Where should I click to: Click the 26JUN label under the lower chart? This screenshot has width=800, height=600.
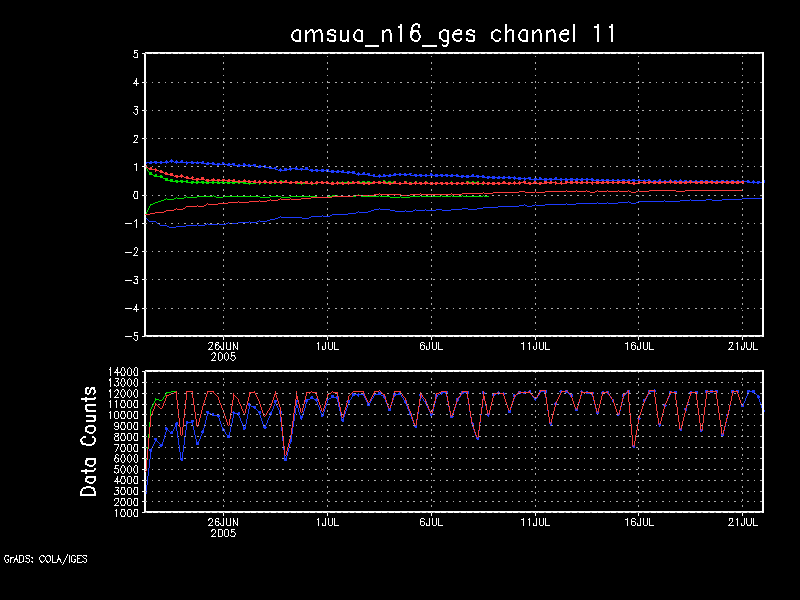223,522
